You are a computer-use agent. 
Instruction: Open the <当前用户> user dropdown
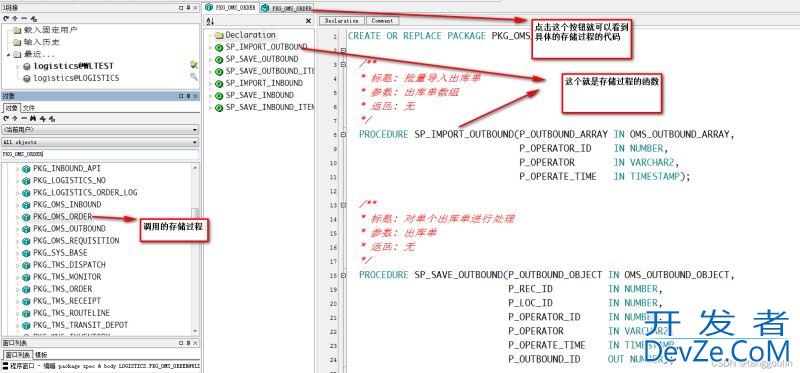(100, 130)
